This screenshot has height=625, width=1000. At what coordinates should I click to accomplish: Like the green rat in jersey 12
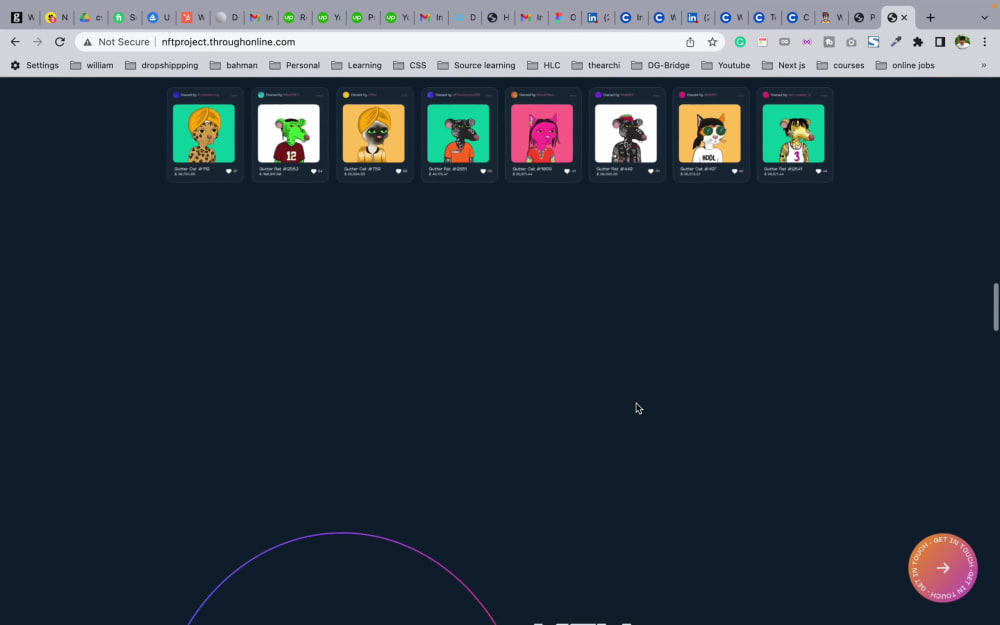(x=313, y=171)
